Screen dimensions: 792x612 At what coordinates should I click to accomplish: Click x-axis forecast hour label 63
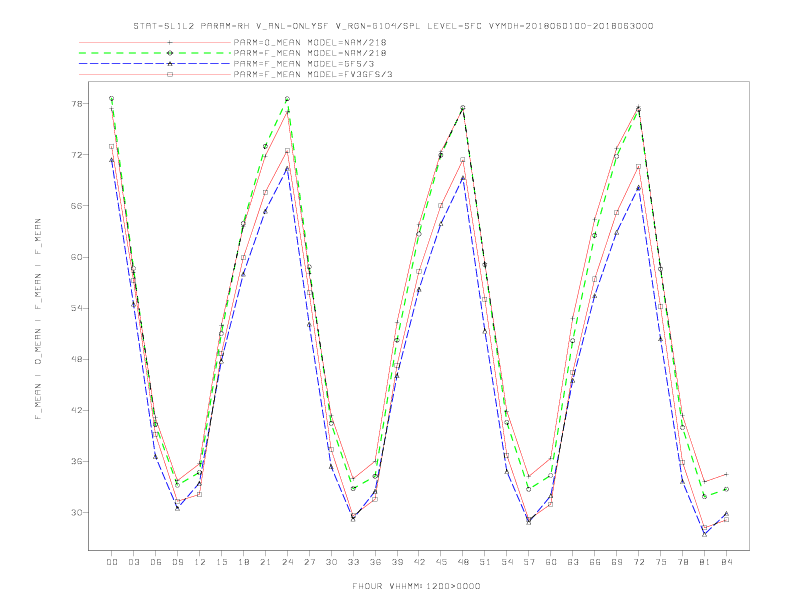coord(573,562)
